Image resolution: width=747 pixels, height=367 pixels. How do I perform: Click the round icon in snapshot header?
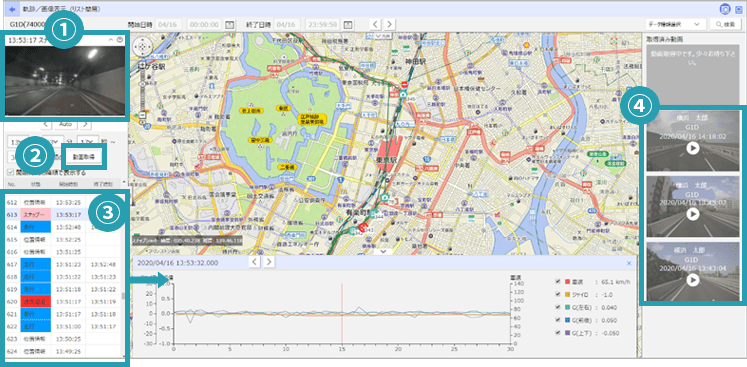point(120,41)
